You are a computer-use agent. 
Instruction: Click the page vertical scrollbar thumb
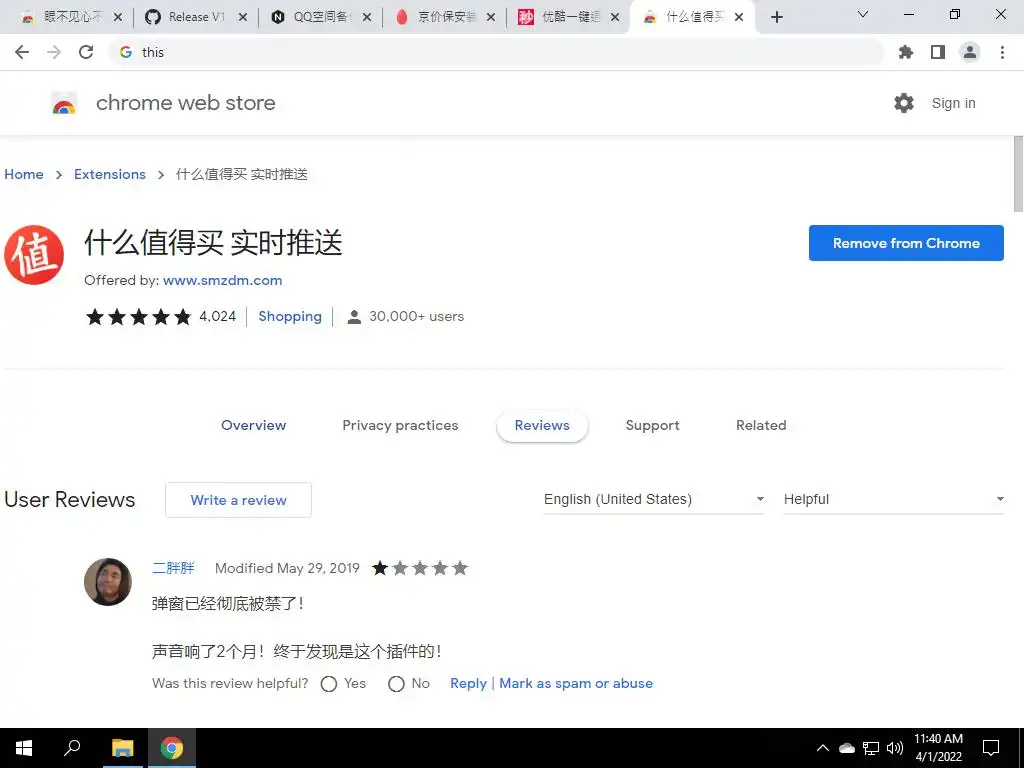[1018, 174]
